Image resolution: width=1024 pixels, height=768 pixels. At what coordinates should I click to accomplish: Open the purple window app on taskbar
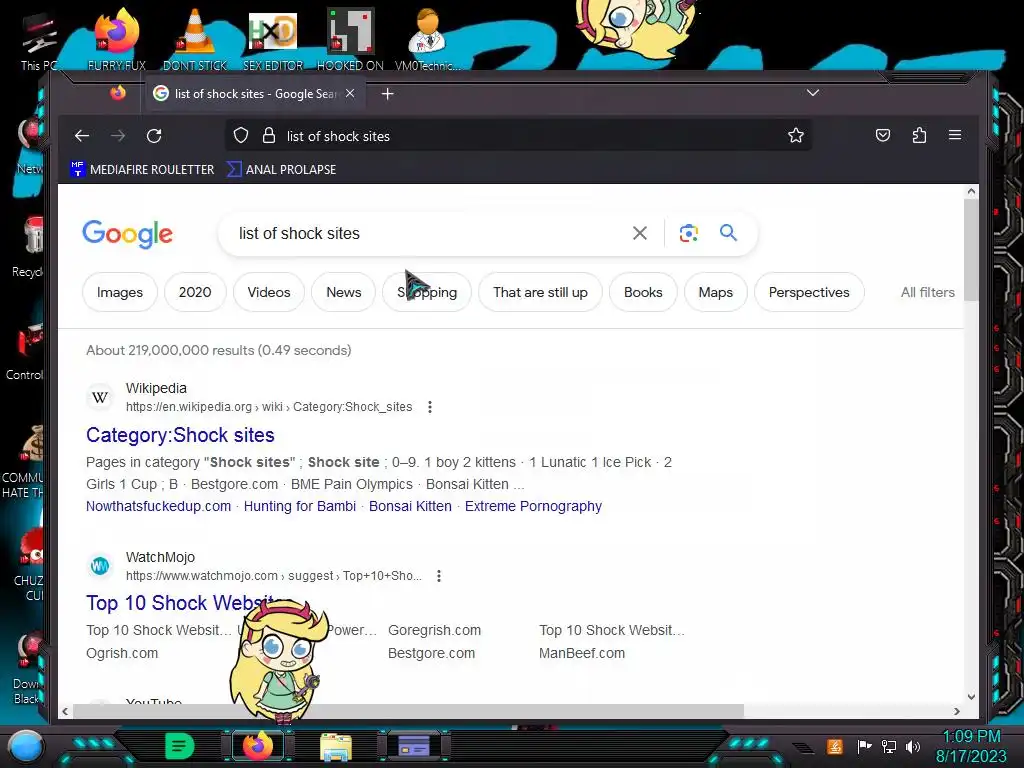(x=414, y=746)
